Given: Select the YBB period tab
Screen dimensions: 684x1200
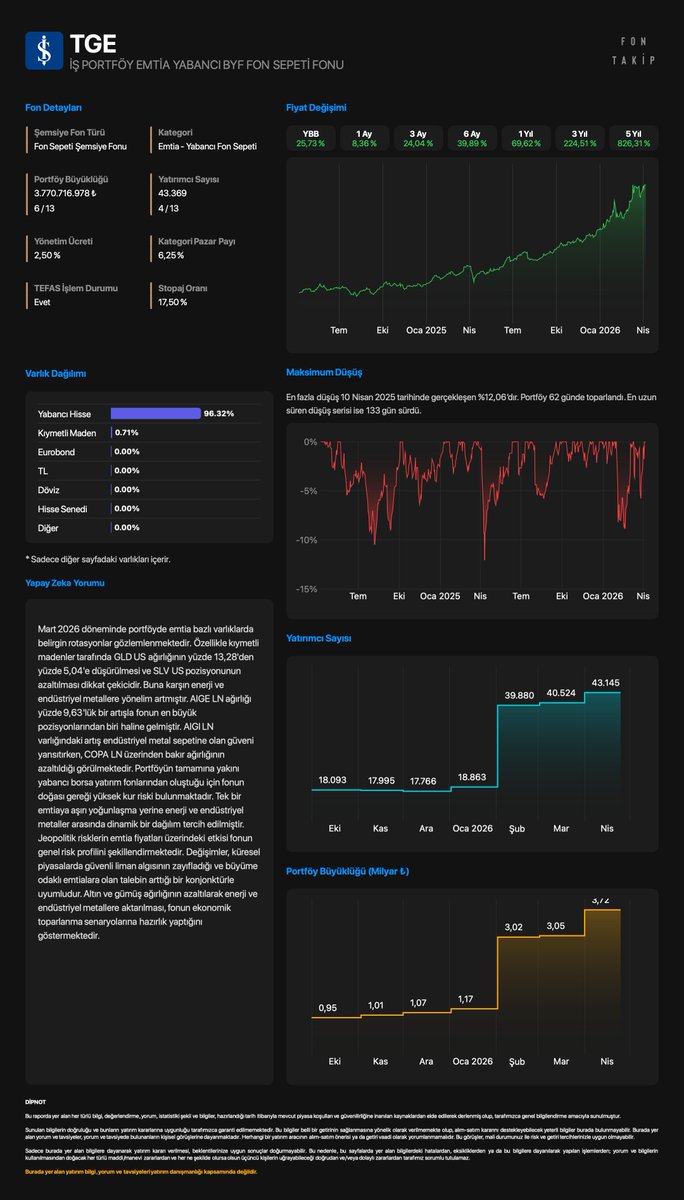Looking at the screenshot, I should click(x=310, y=138).
